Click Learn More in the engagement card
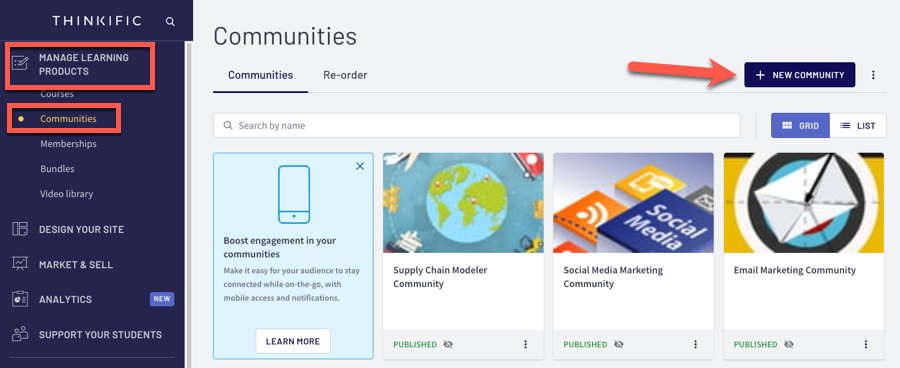Image resolution: width=900 pixels, height=368 pixels. [x=293, y=341]
